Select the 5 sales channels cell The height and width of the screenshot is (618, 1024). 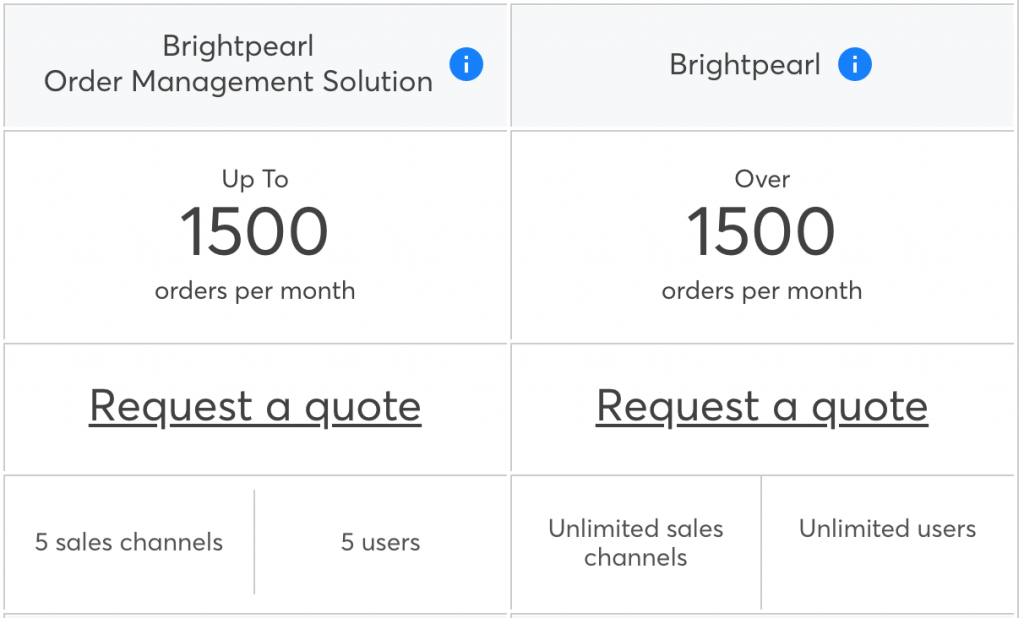(x=126, y=542)
